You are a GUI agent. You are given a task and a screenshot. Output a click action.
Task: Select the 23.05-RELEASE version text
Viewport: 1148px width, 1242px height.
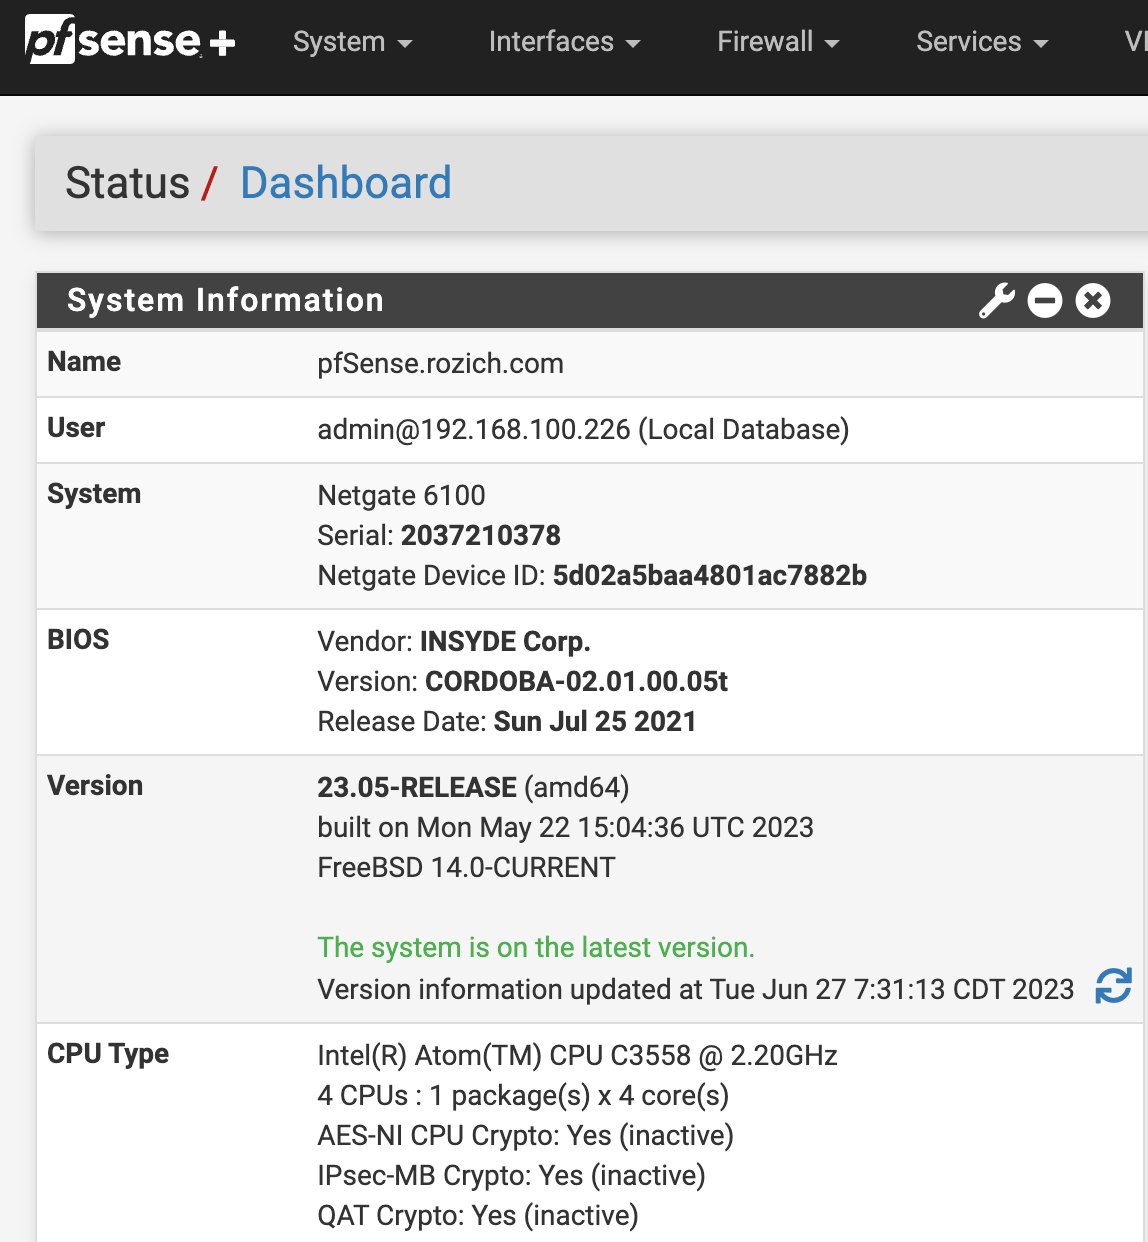tap(417, 787)
